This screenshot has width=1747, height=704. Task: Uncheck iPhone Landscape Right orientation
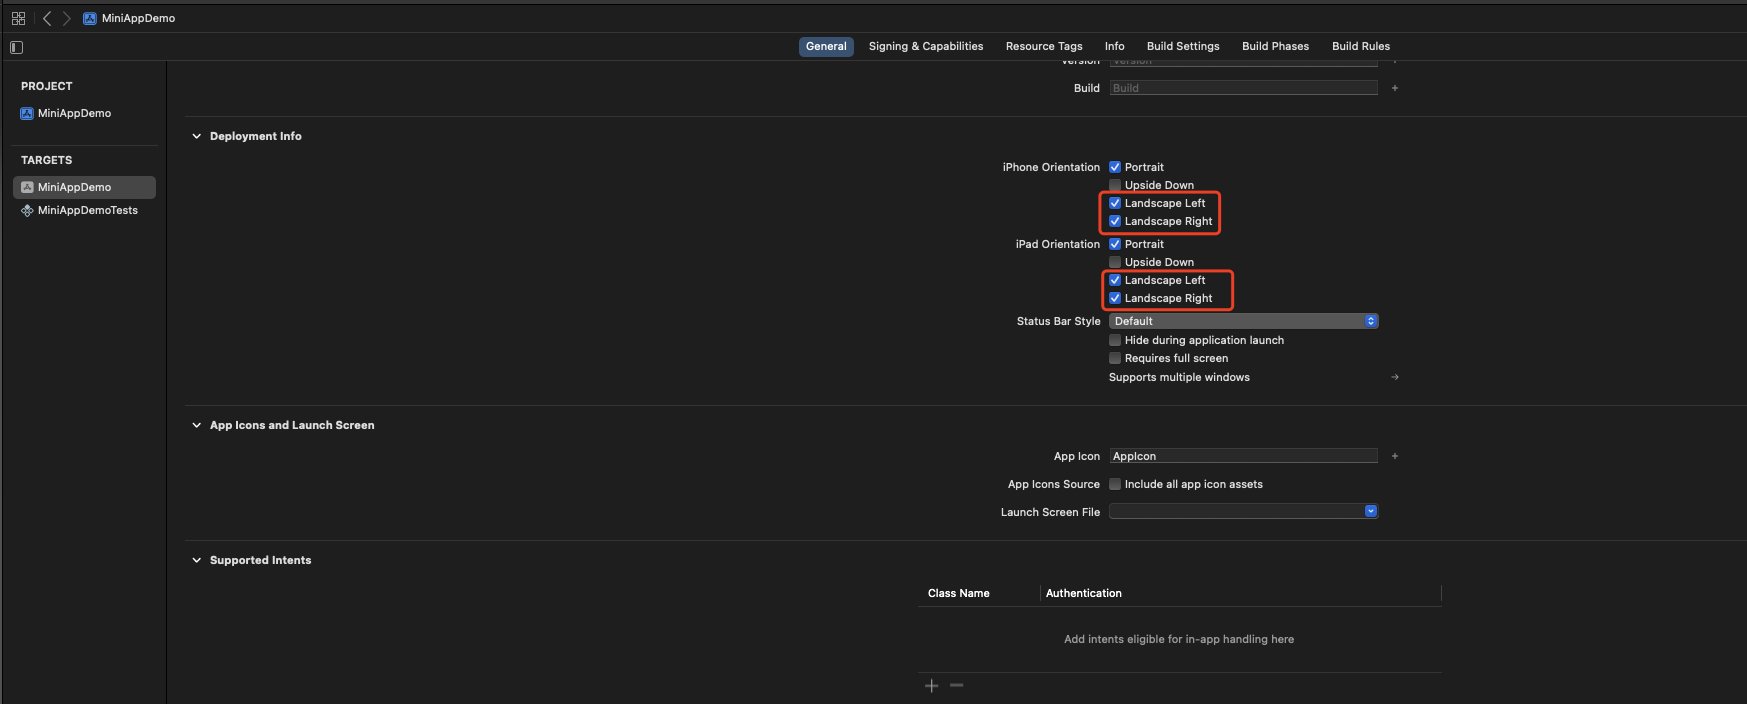coord(1115,221)
